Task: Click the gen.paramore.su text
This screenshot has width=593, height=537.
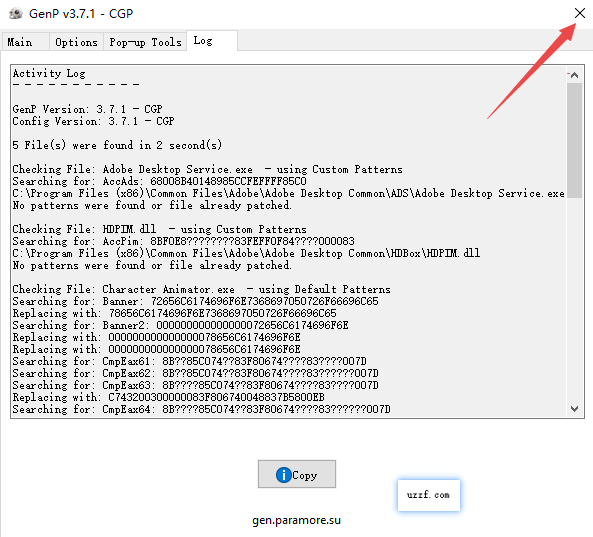Action: tap(296, 520)
